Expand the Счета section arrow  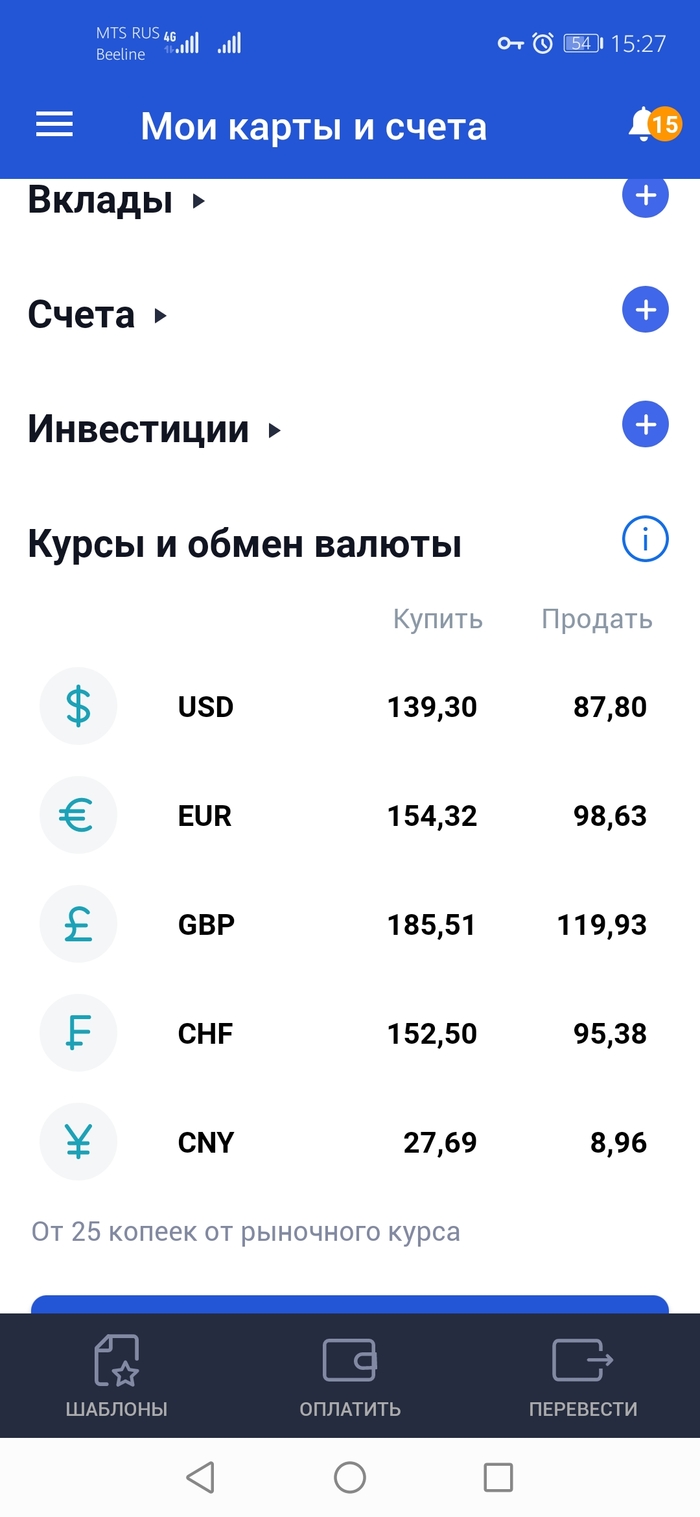(160, 316)
